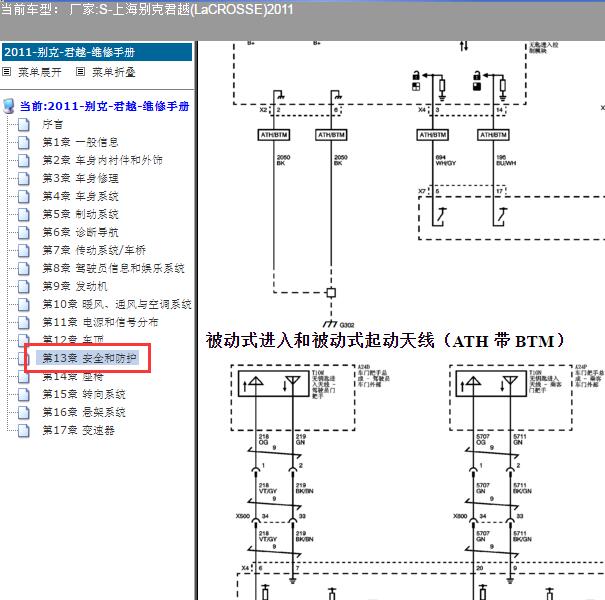Click the page icon beside 第2章
The height and width of the screenshot is (600, 605).
24,161
